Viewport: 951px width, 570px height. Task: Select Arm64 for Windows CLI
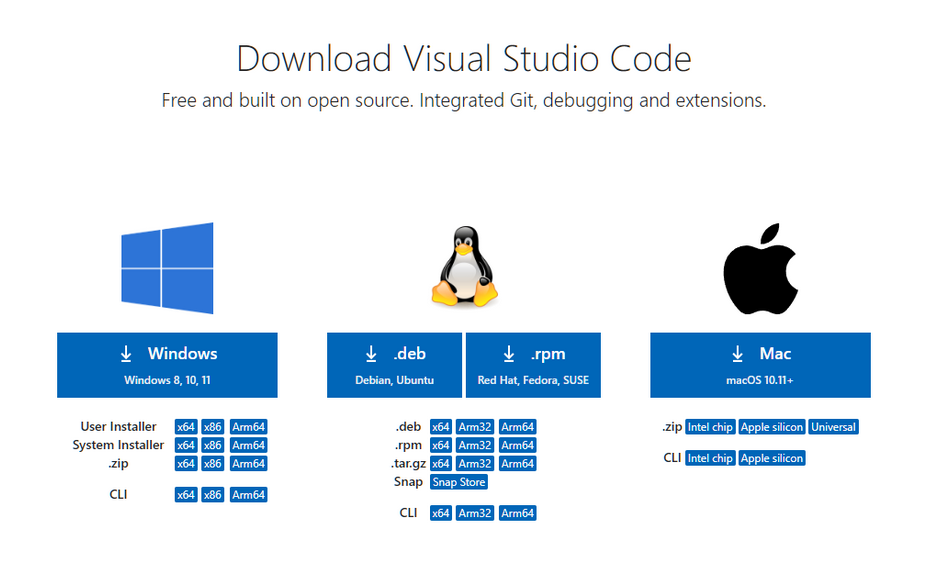pos(249,495)
